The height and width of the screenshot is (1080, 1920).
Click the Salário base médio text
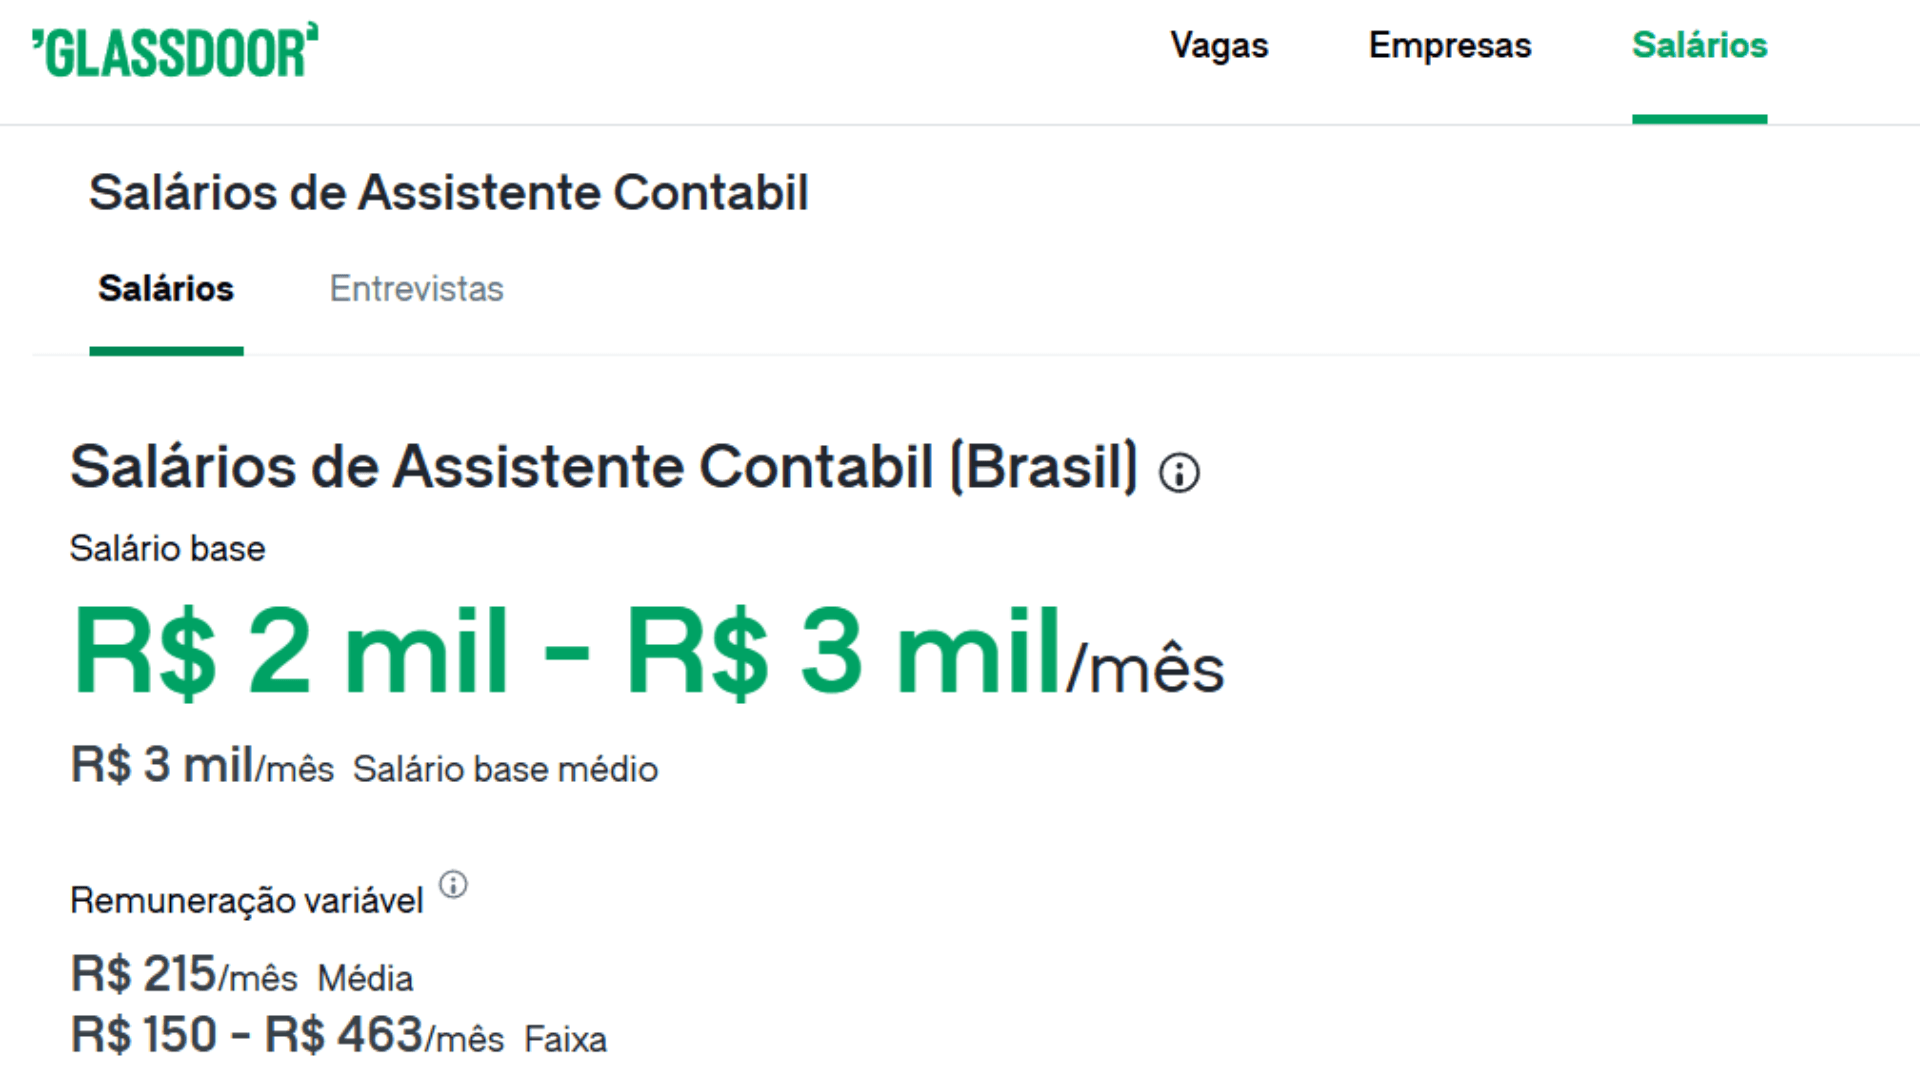tap(505, 770)
